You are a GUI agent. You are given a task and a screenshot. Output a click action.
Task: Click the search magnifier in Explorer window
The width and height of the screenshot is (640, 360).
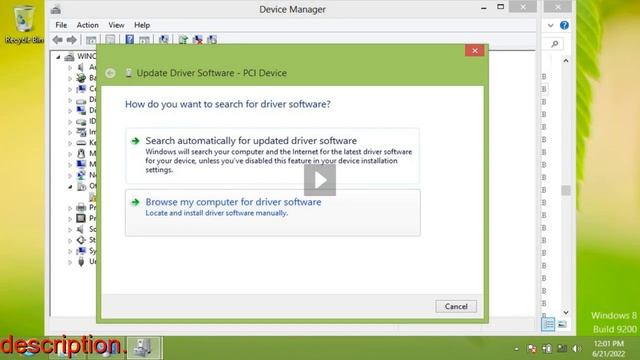[555, 44]
